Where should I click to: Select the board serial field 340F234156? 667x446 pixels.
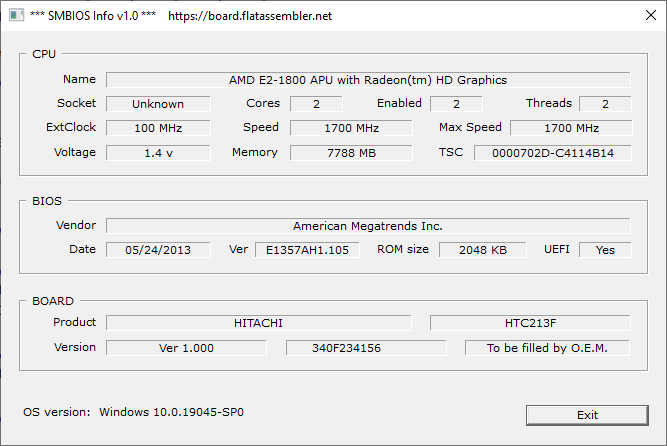pyautogui.click(x=366, y=348)
